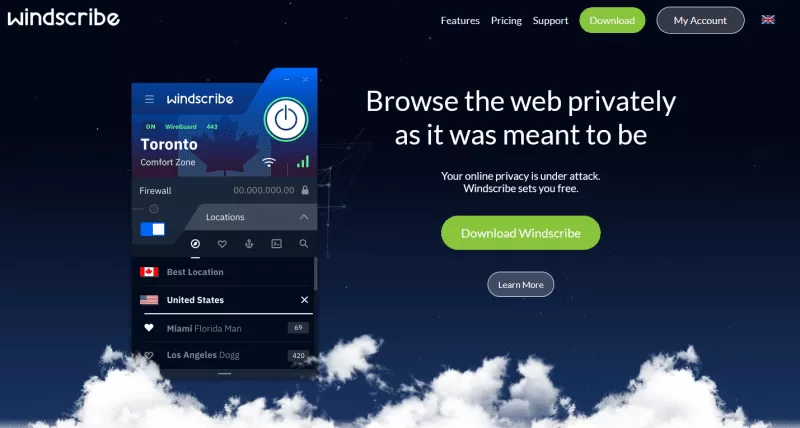Open the static IP anchor tab icon

point(249,244)
